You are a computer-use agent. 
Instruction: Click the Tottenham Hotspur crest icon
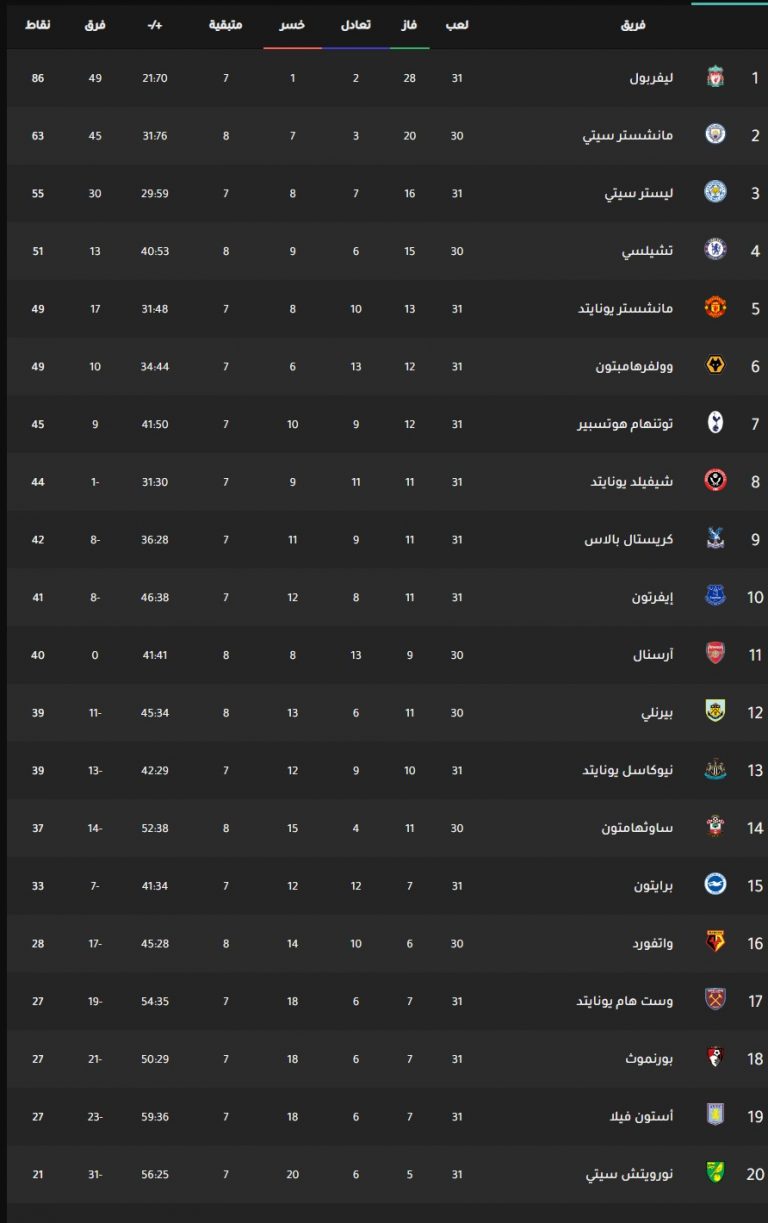(715, 424)
